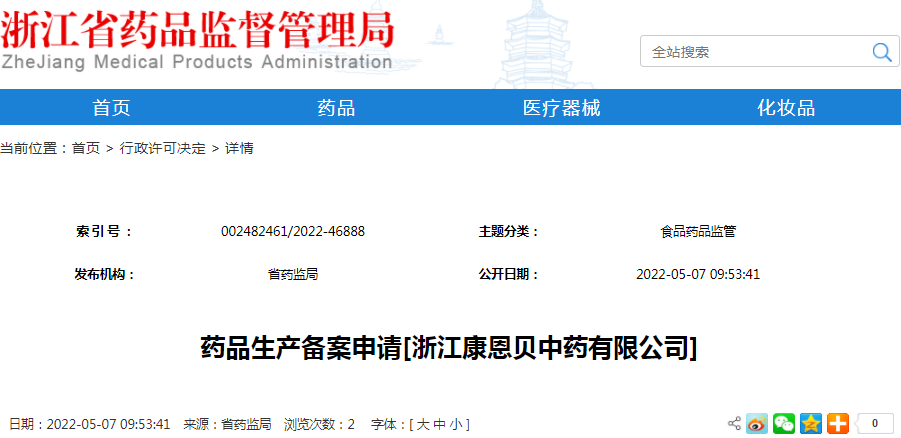Select the index number 002482461/2022-46888
901x438 pixels.
293,232
